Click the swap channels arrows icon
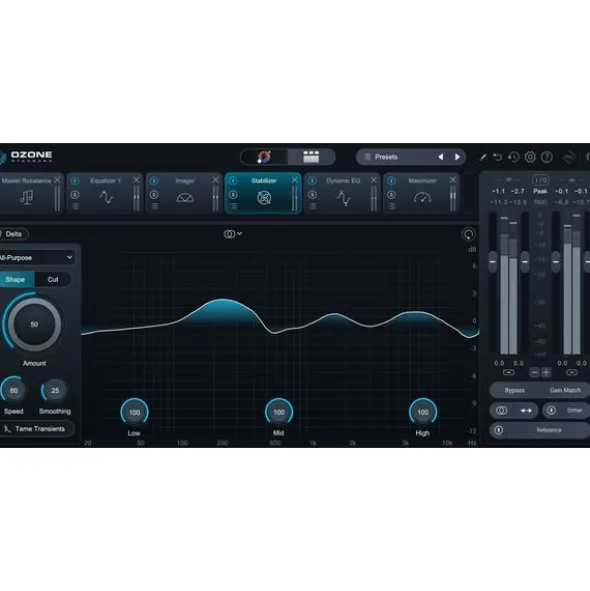 [526, 410]
